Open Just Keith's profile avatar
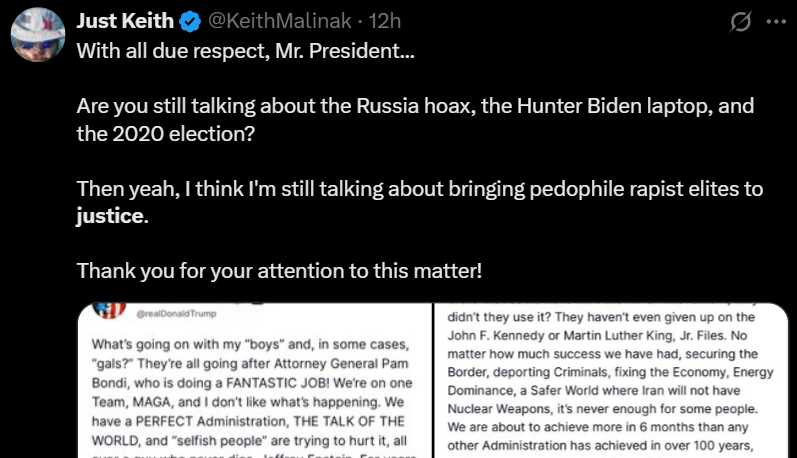This screenshot has height=458, width=797. [38, 35]
